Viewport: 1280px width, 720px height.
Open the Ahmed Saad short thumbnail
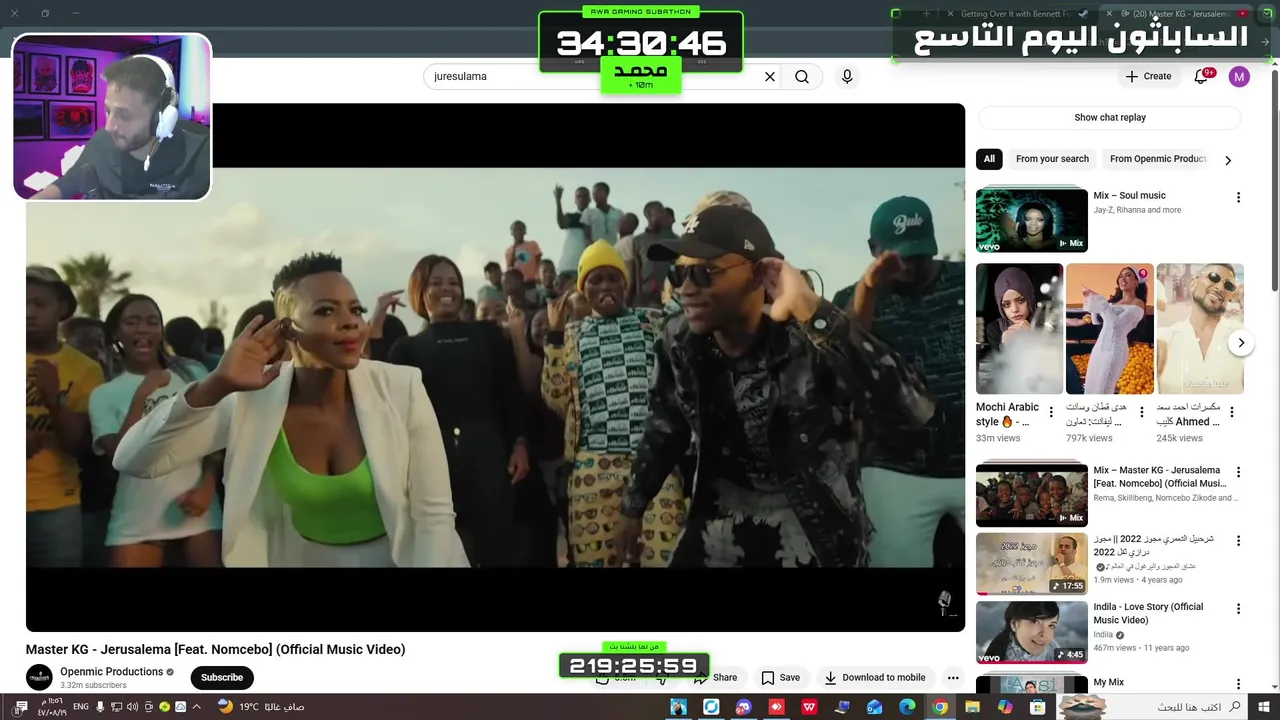[x=1200, y=329]
